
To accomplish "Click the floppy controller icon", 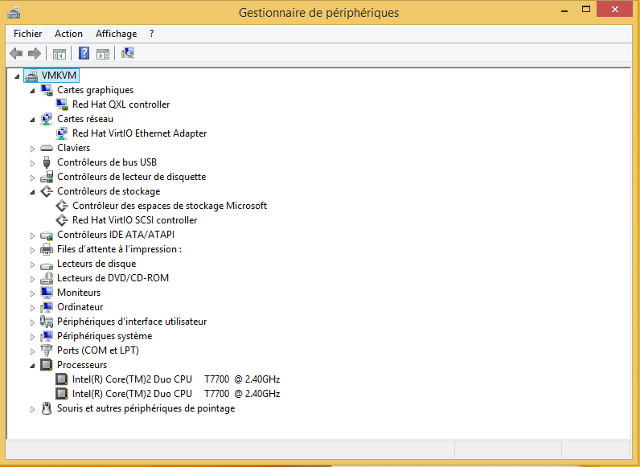I will (x=47, y=177).
